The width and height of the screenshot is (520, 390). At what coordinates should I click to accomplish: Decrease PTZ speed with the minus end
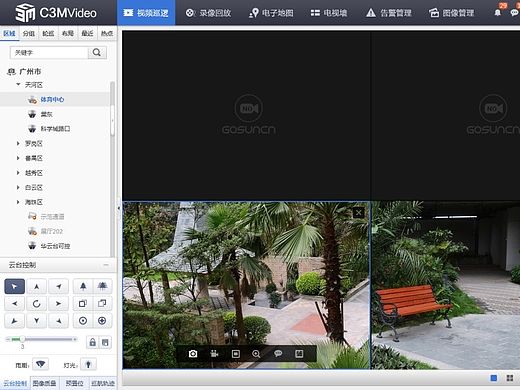[x=7, y=339]
